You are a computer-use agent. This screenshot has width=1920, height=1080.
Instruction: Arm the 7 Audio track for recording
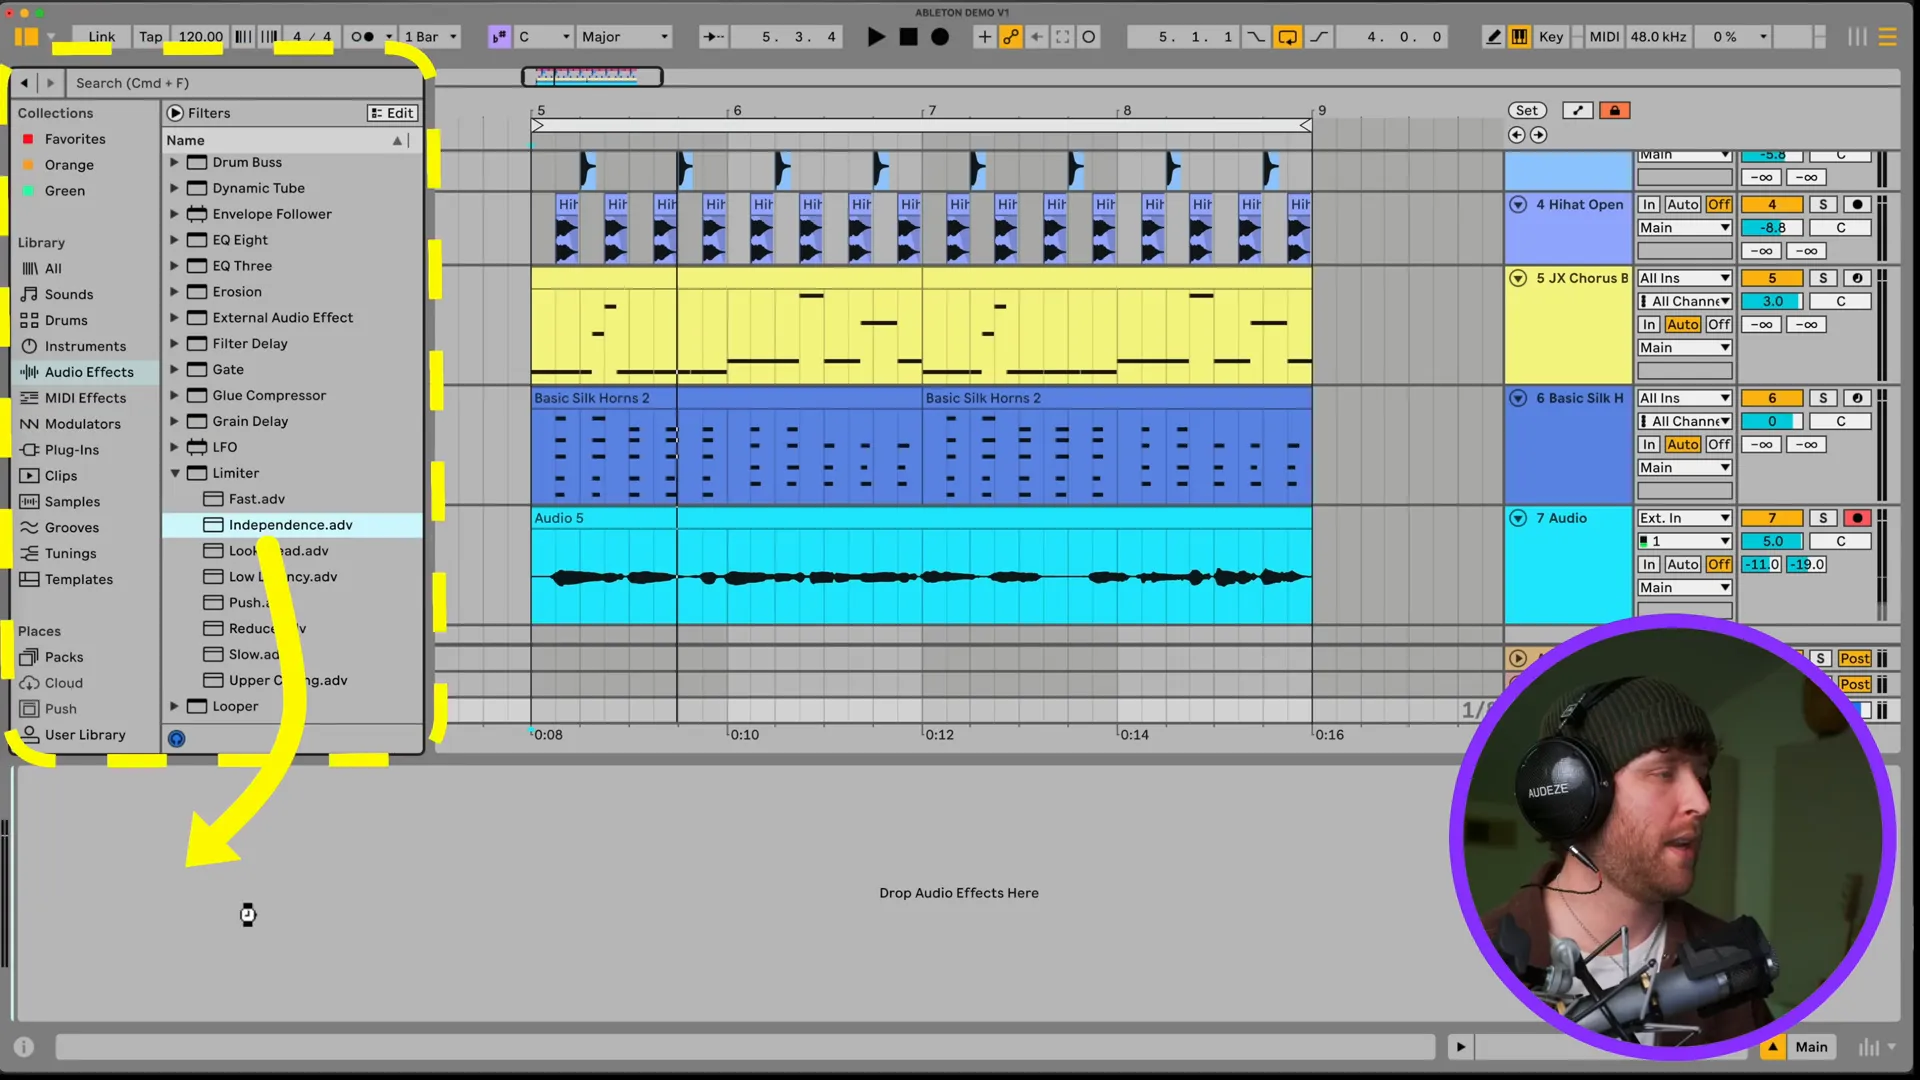(1857, 518)
